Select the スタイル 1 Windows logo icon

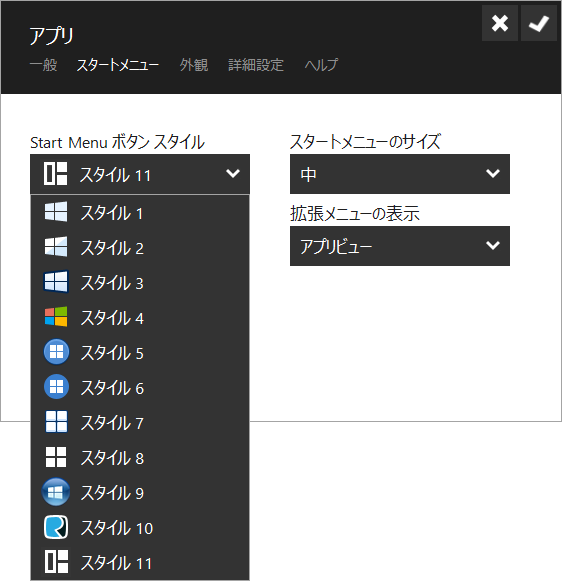[x=56, y=212]
